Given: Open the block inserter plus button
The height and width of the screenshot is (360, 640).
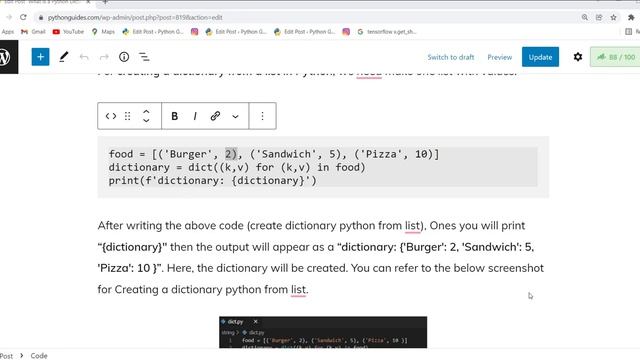Looking at the screenshot, I should pyautogui.click(x=40, y=57).
